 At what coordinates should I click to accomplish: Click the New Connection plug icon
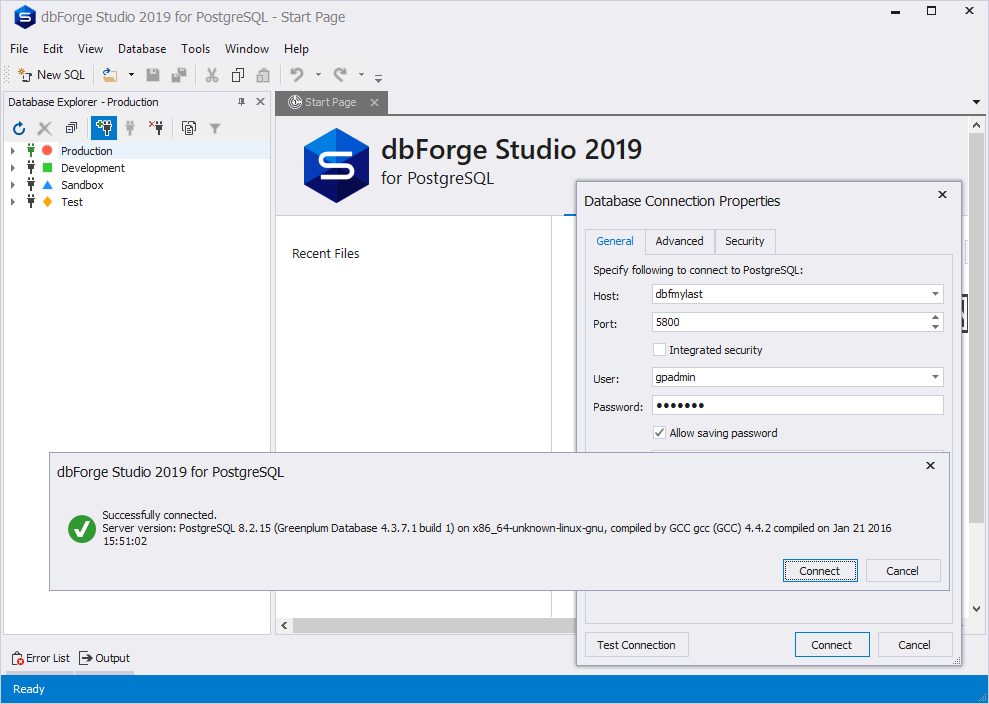[x=103, y=128]
